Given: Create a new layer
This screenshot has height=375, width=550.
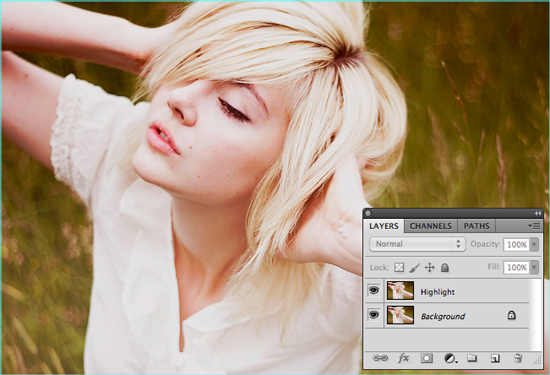Looking at the screenshot, I should tap(495, 358).
